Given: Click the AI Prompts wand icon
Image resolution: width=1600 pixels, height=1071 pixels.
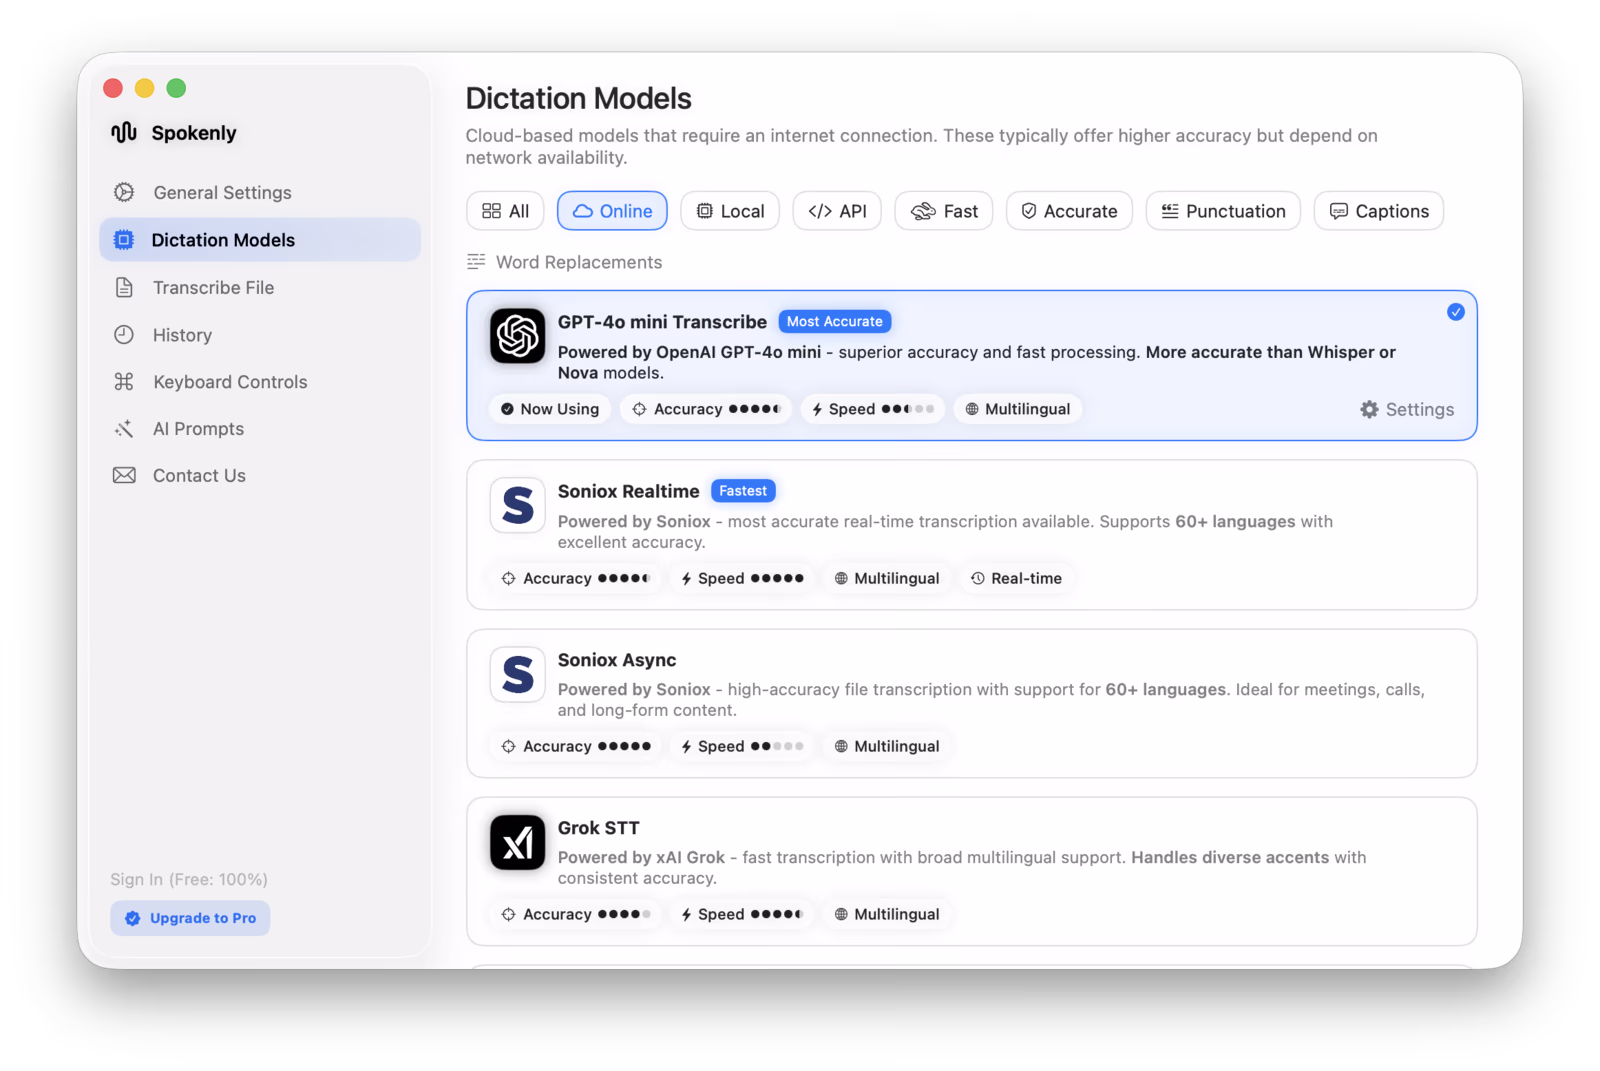Looking at the screenshot, I should coord(124,429).
